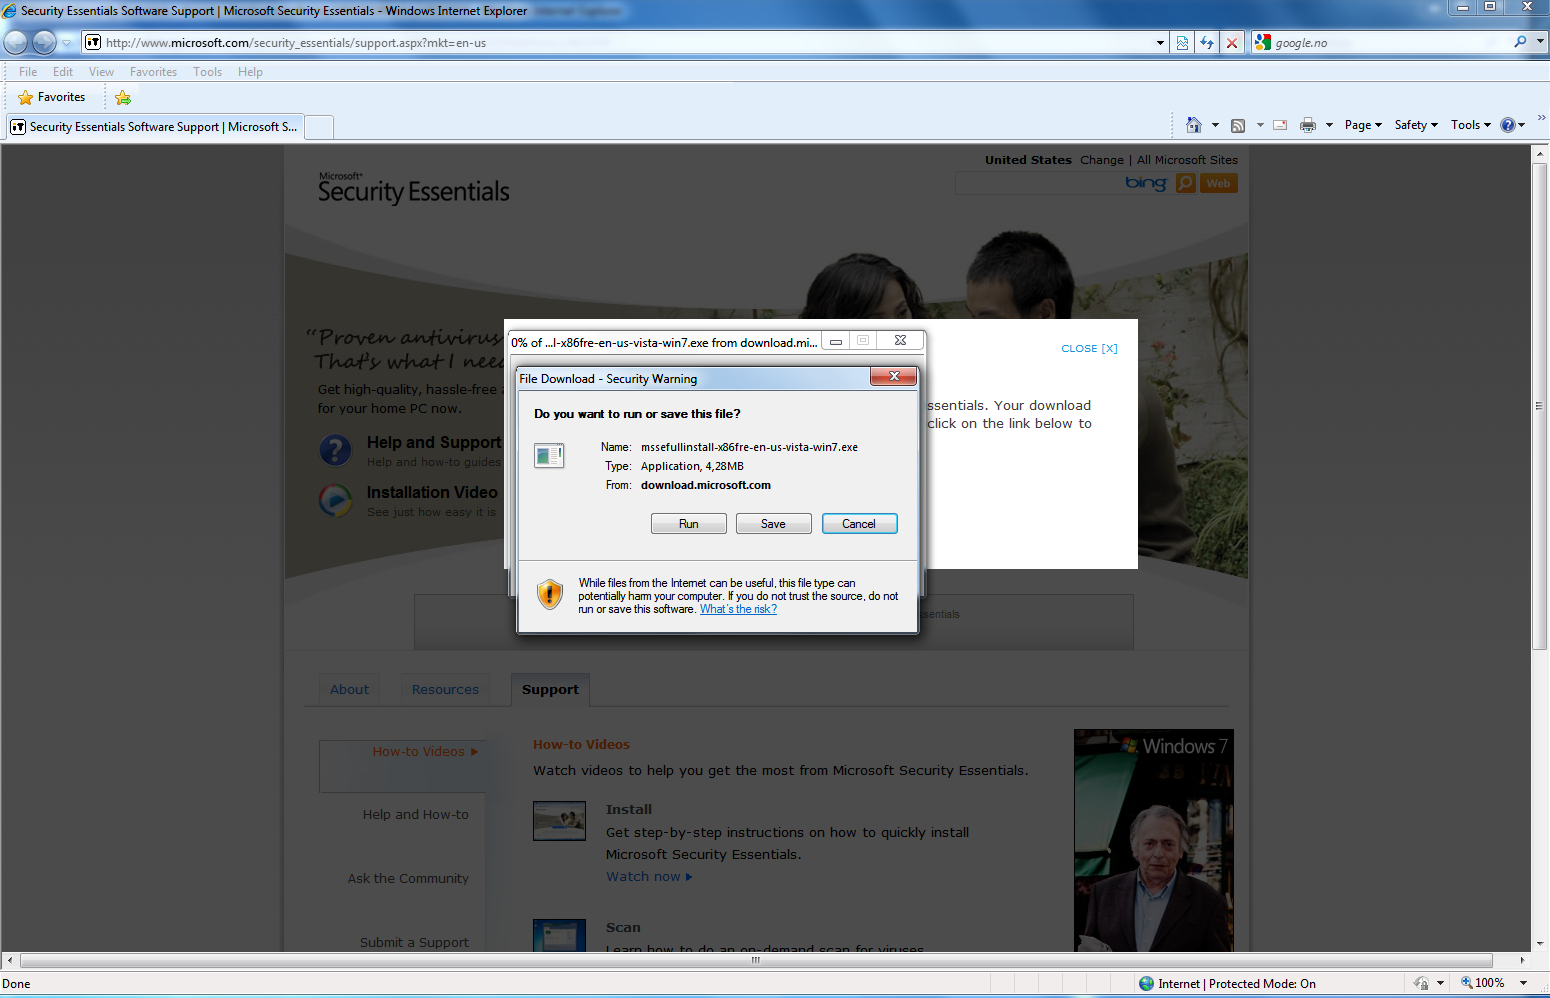Click the page icon in the address bar
The width and height of the screenshot is (1550, 998).
click(93, 42)
